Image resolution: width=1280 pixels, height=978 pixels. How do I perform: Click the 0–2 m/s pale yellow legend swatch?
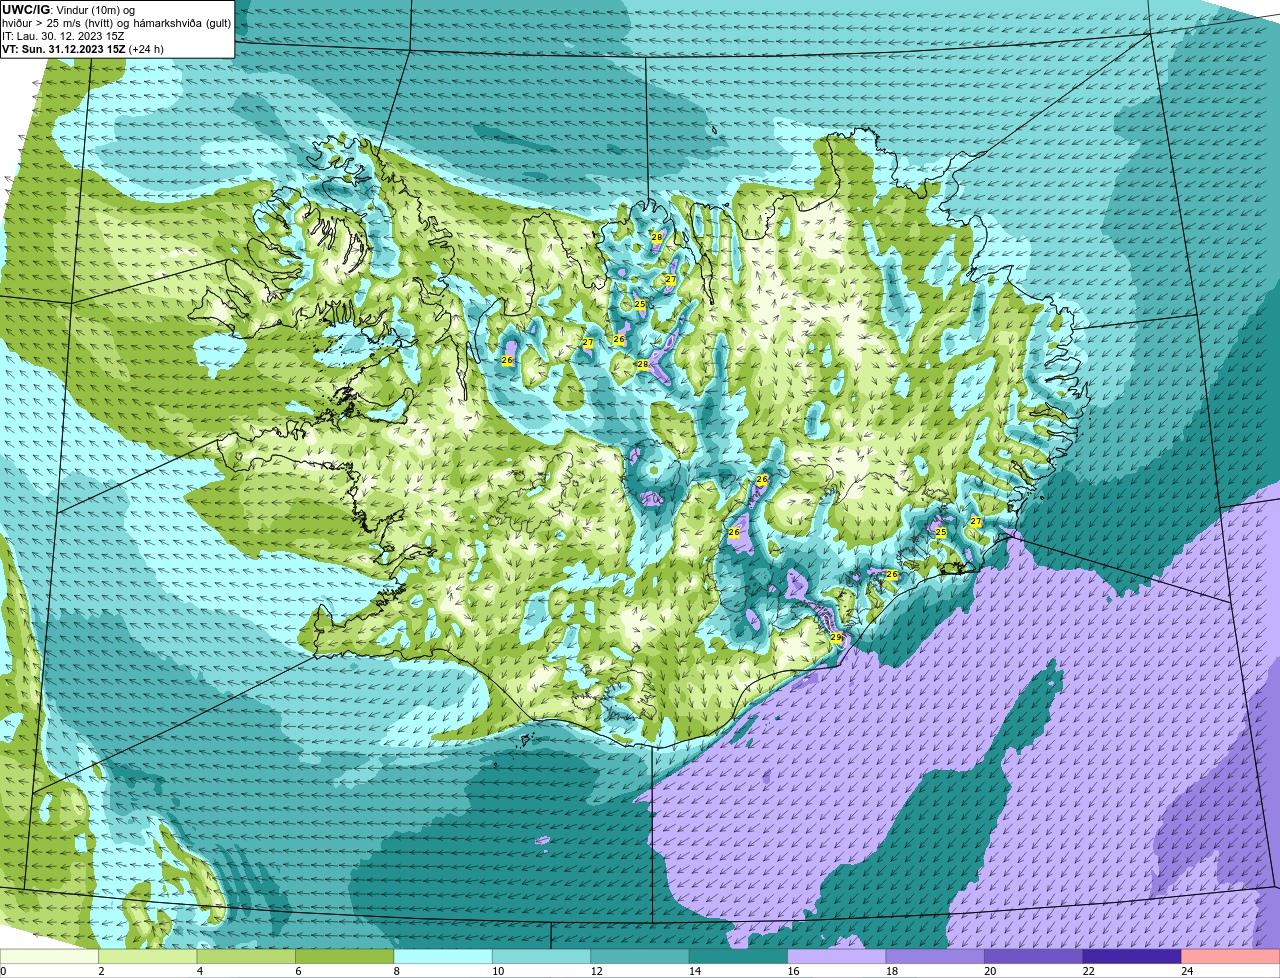51,956
